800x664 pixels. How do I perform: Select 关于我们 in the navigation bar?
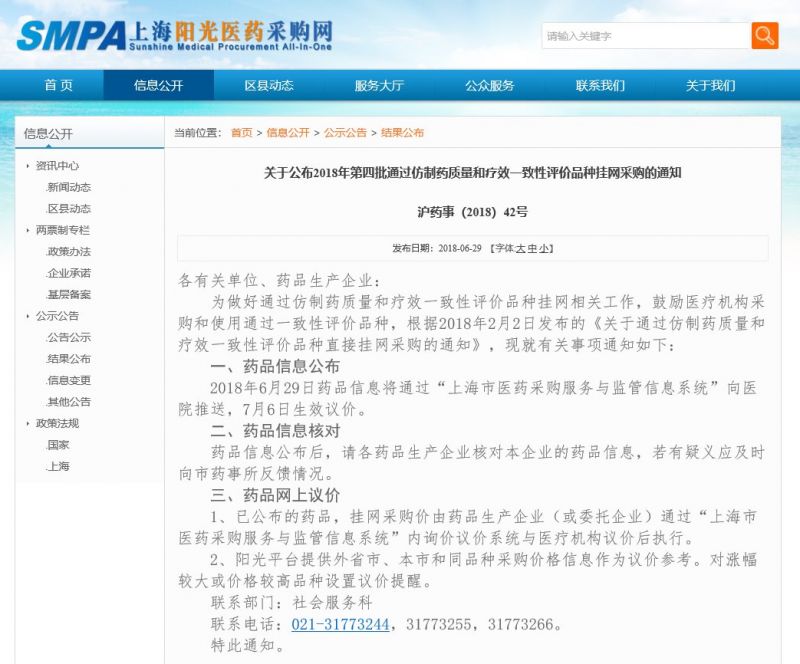click(x=710, y=85)
